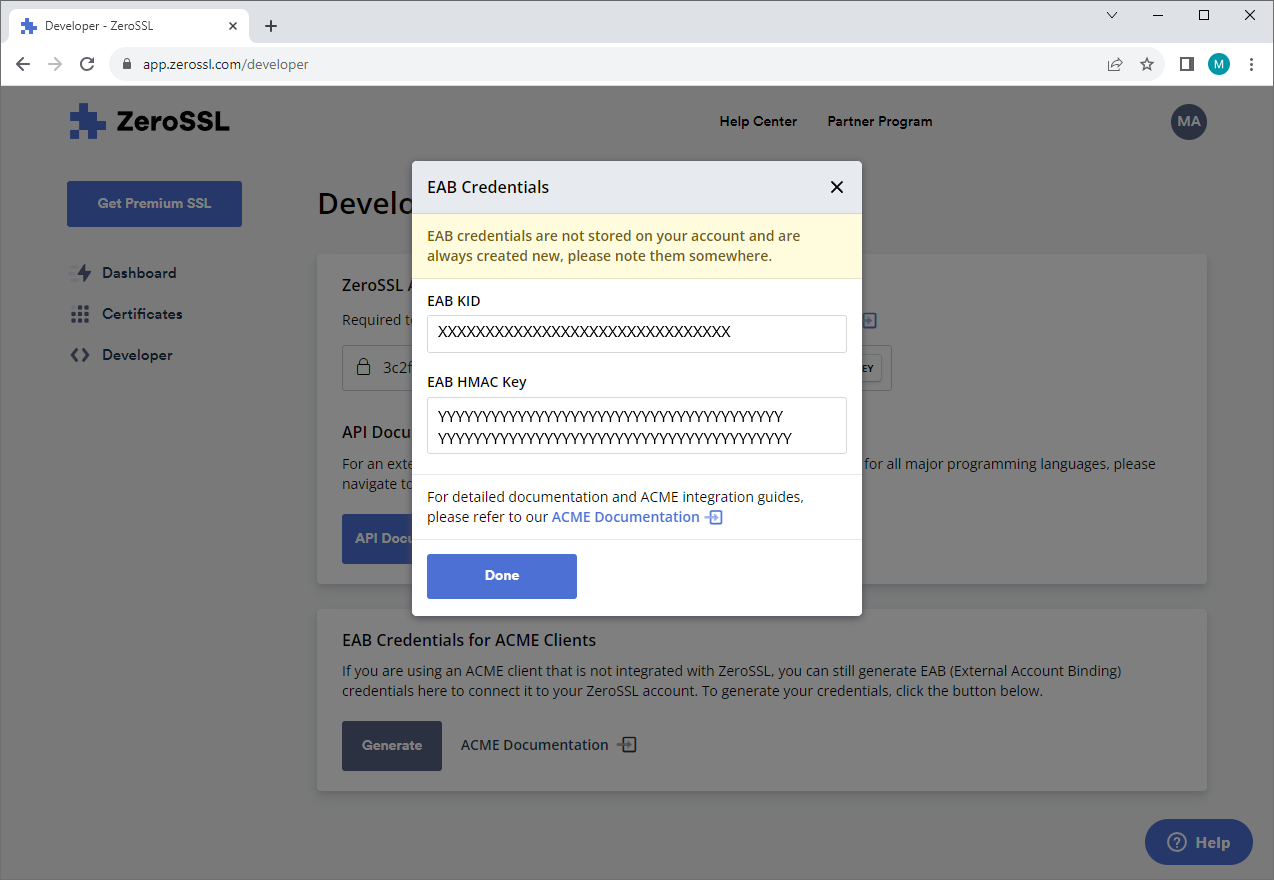
Task: Click the Done button in EAB Credentials dialog
Action: [x=501, y=576]
